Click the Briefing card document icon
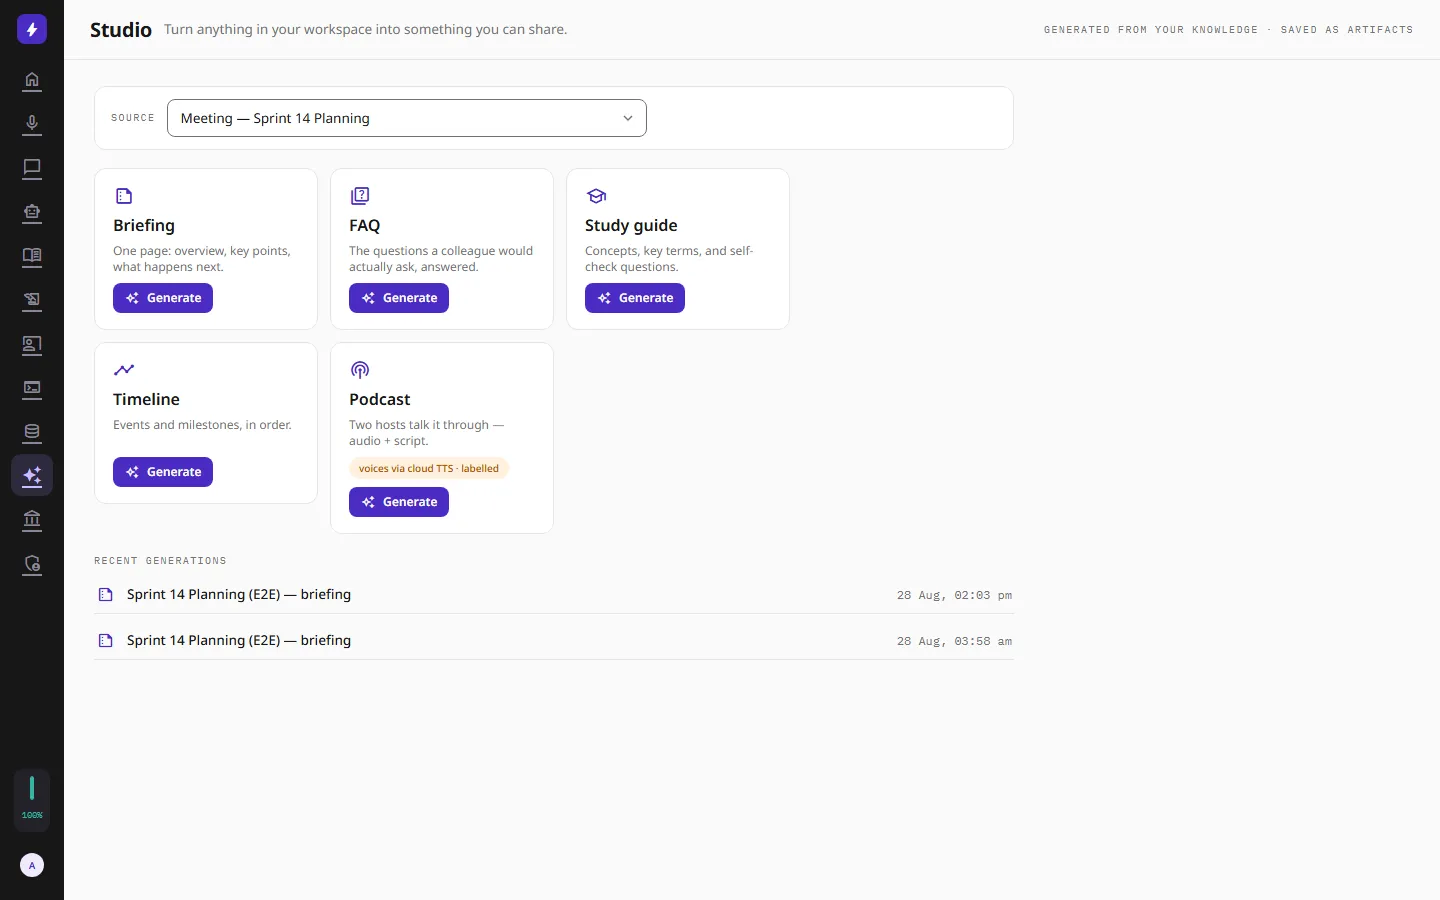This screenshot has height=900, width=1440. pos(124,196)
